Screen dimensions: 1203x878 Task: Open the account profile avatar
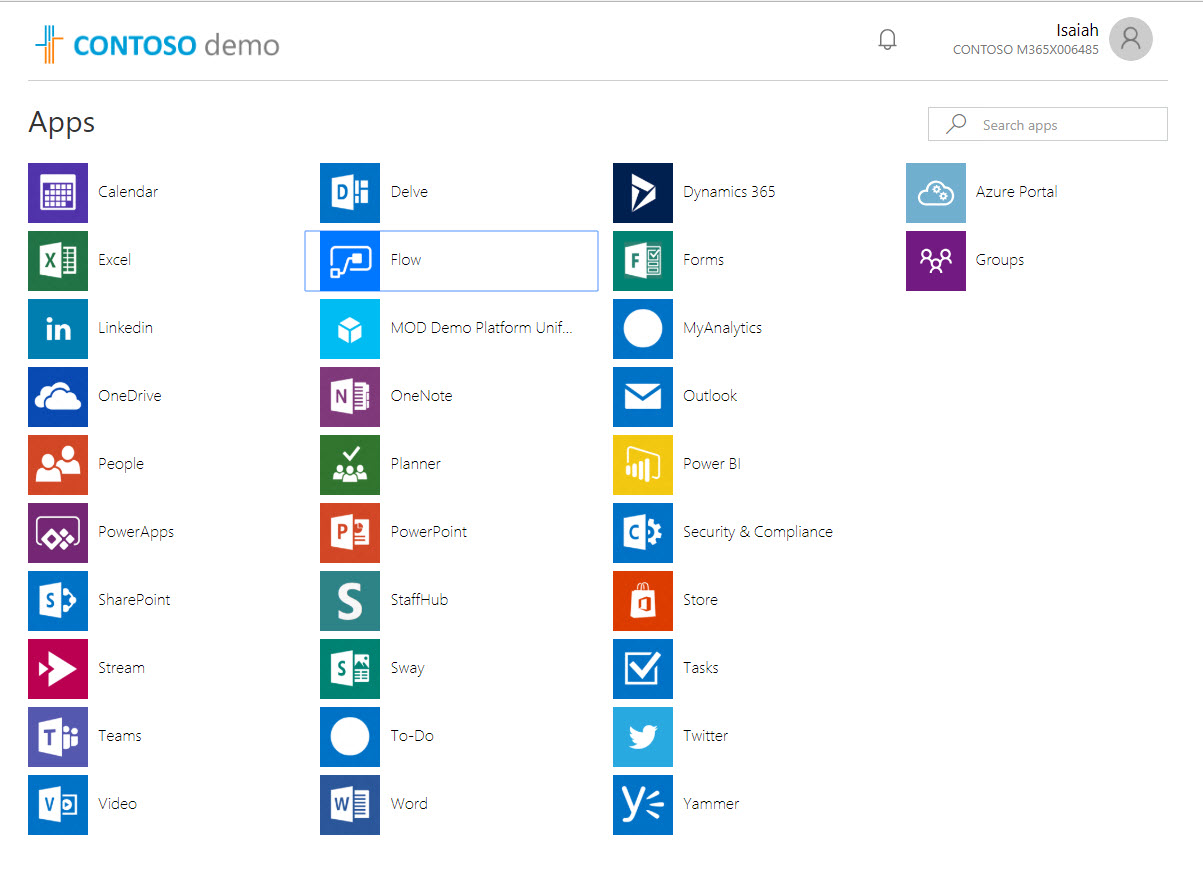(x=1131, y=39)
